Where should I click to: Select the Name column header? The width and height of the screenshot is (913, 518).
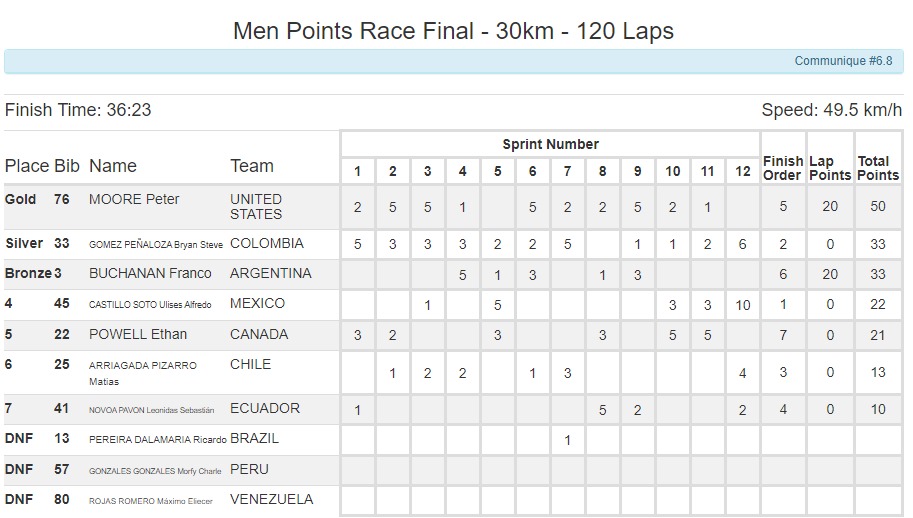click(x=113, y=166)
